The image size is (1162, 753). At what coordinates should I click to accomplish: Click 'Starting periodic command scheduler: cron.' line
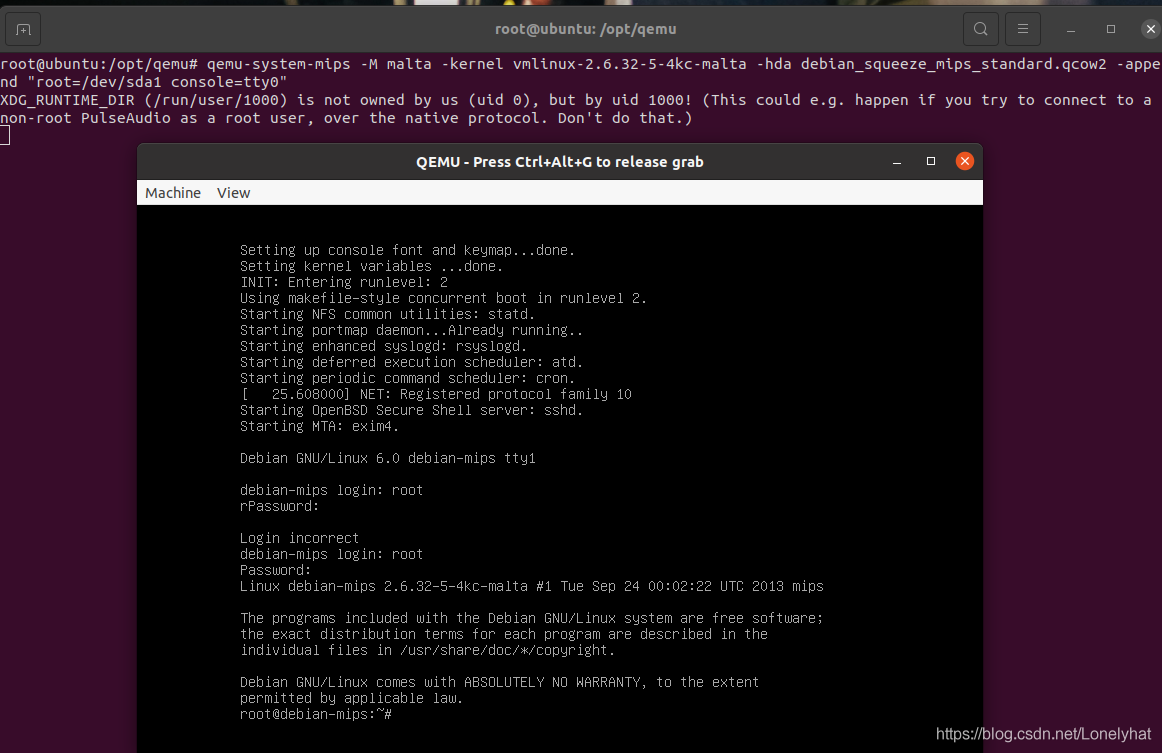pos(408,379)
